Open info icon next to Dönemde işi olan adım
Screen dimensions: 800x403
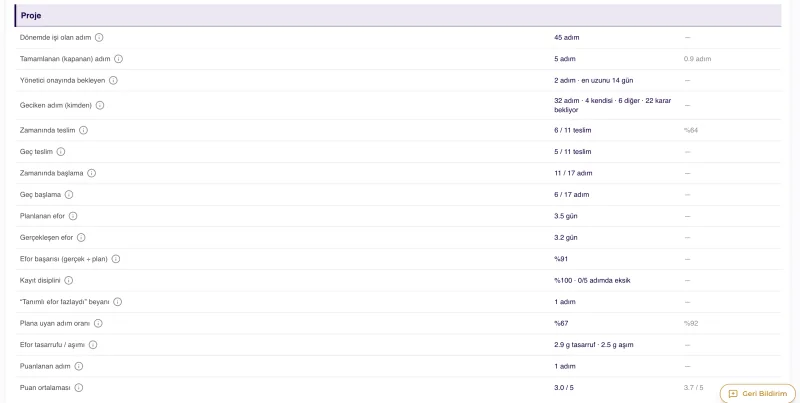(99, 37)
